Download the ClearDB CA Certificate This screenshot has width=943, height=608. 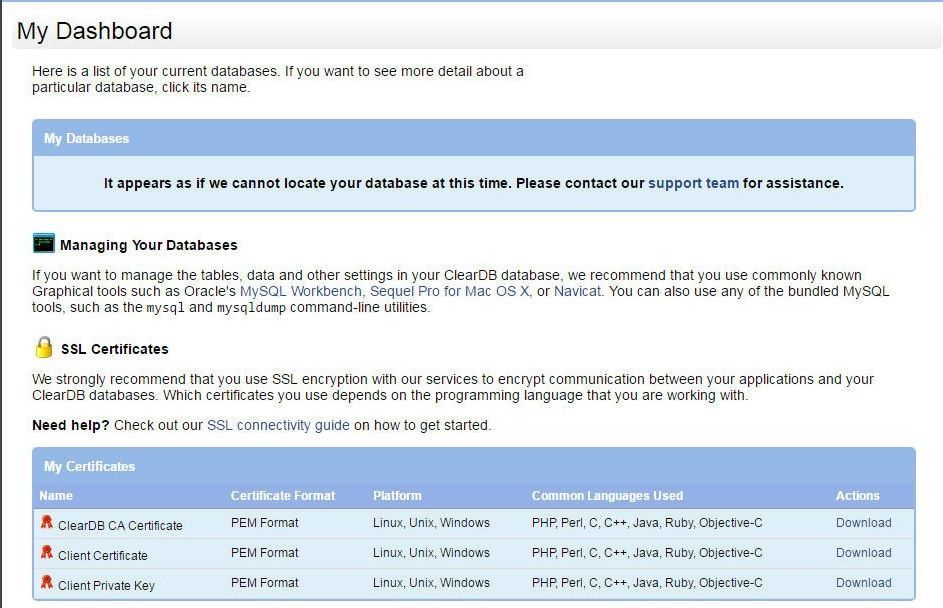[864, 523]
